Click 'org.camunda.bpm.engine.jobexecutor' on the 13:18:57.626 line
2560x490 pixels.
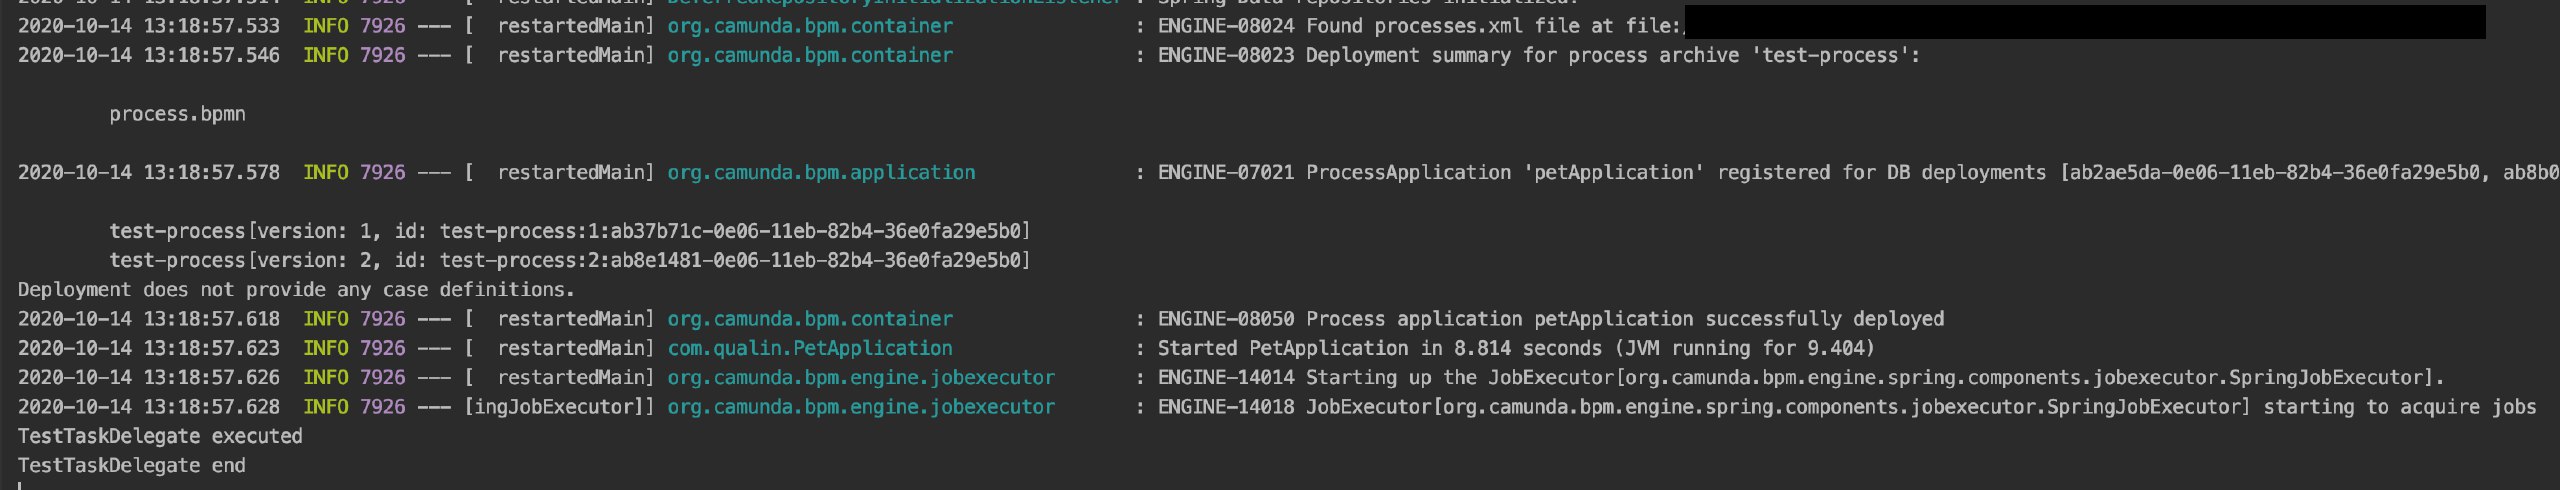(861, 377)
